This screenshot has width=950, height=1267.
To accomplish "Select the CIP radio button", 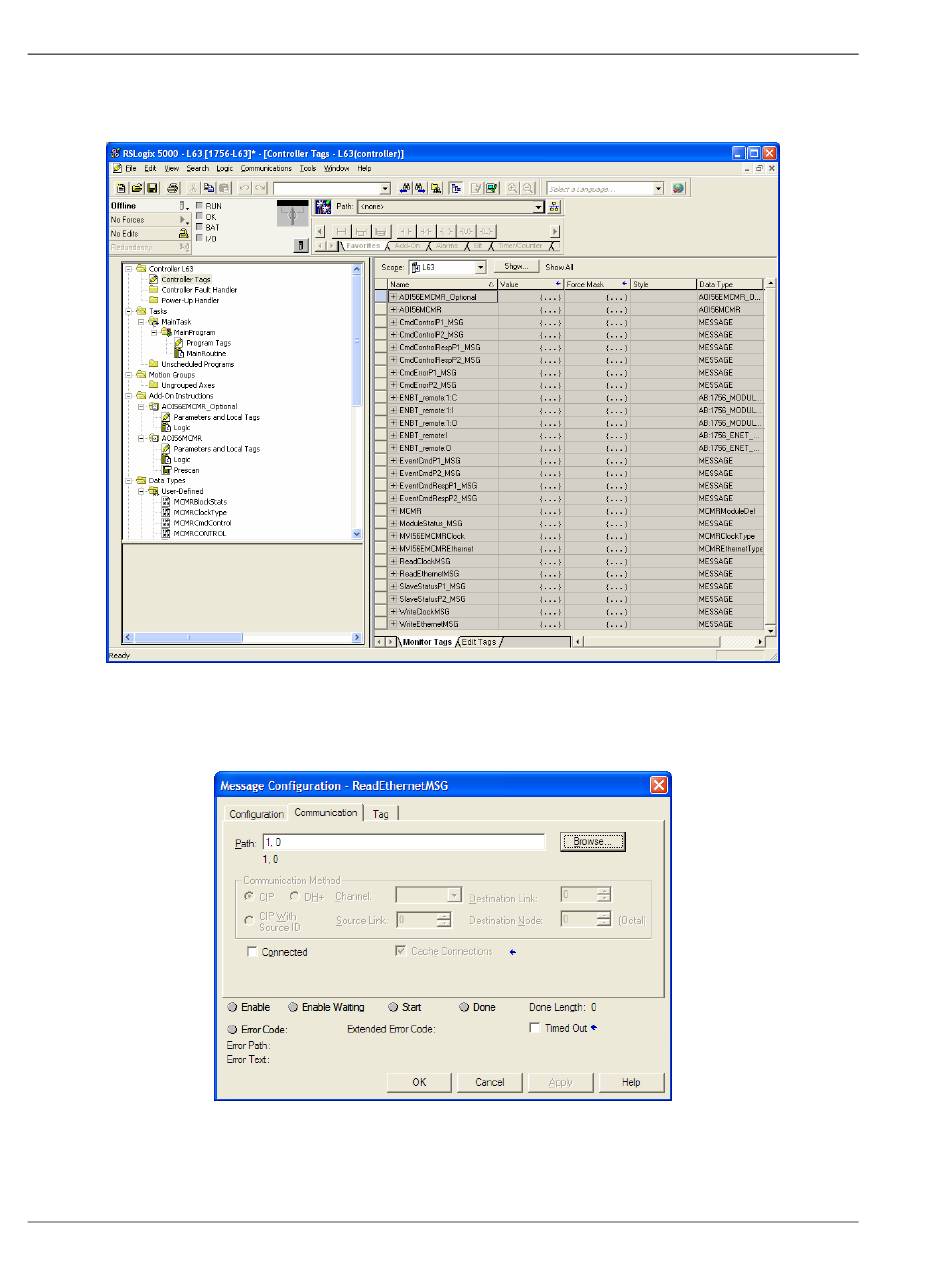I will tap(249, 896).
